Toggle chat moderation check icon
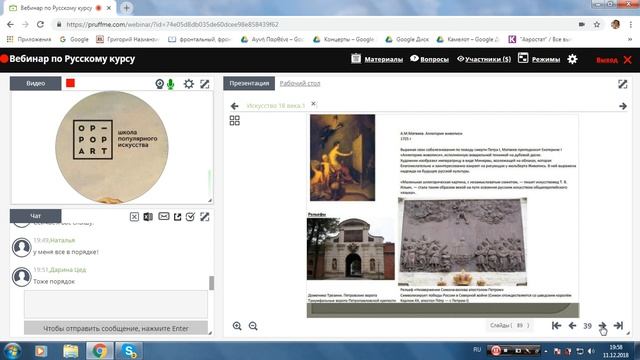This screenshot has width=640, height=360. [190, 217]
